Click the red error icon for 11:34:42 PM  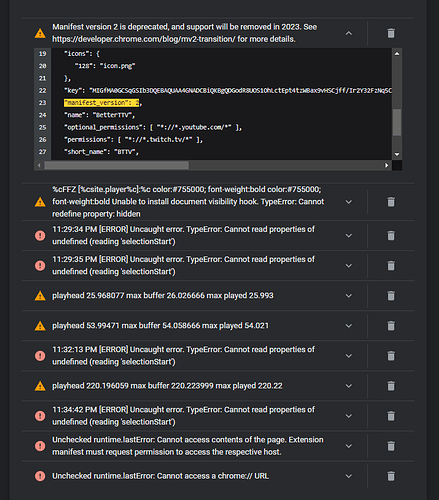40,416
